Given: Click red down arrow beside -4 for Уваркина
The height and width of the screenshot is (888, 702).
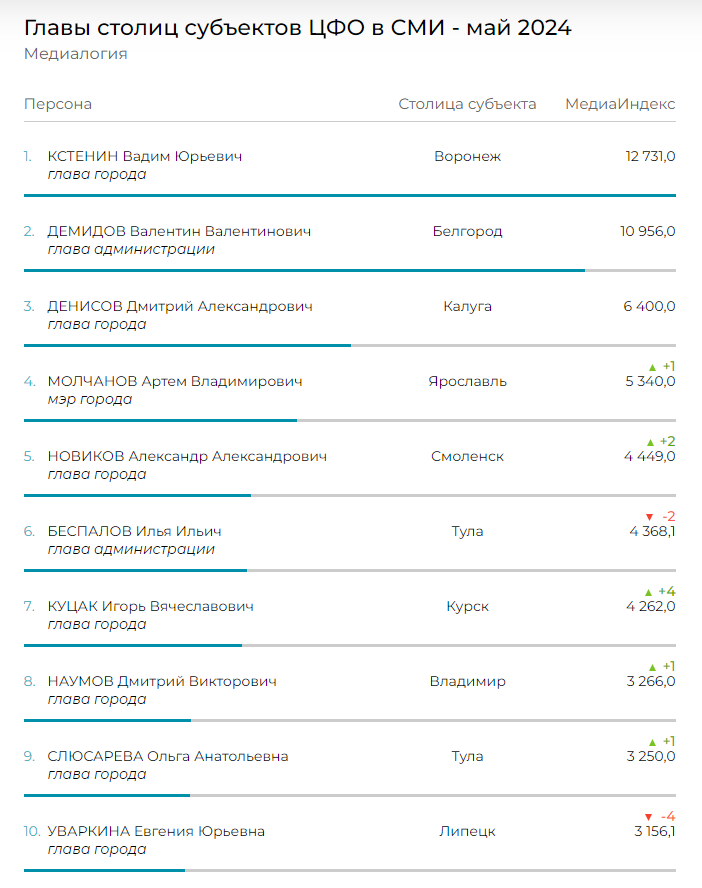Looking at the screenshot, I should [648, 817].
